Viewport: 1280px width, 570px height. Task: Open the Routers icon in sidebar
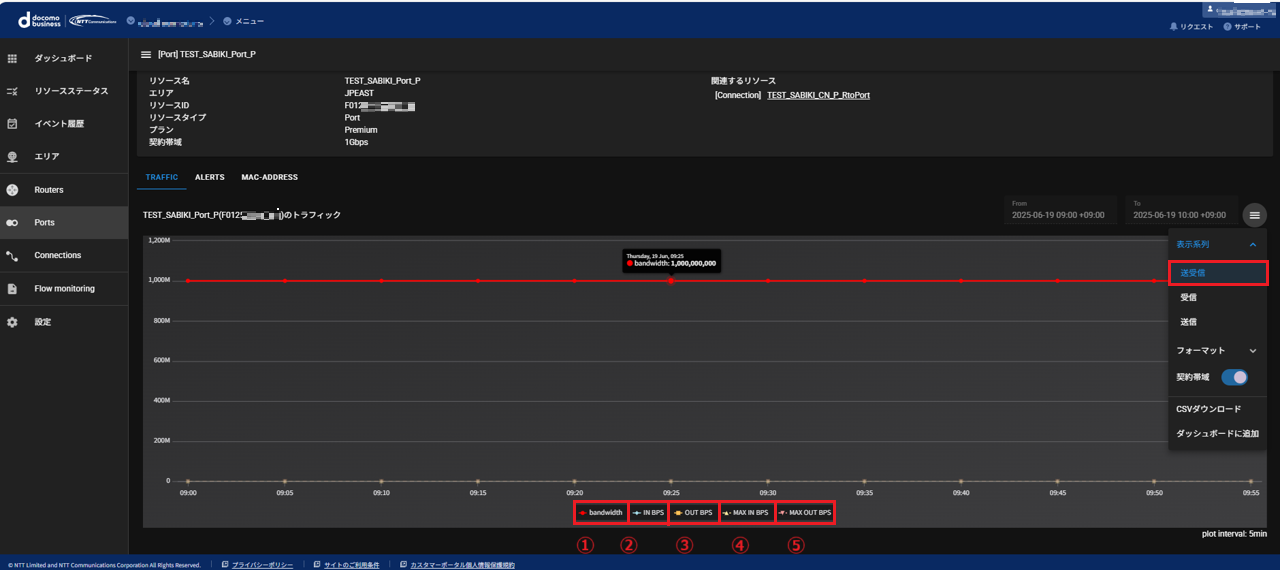point(12,190)
